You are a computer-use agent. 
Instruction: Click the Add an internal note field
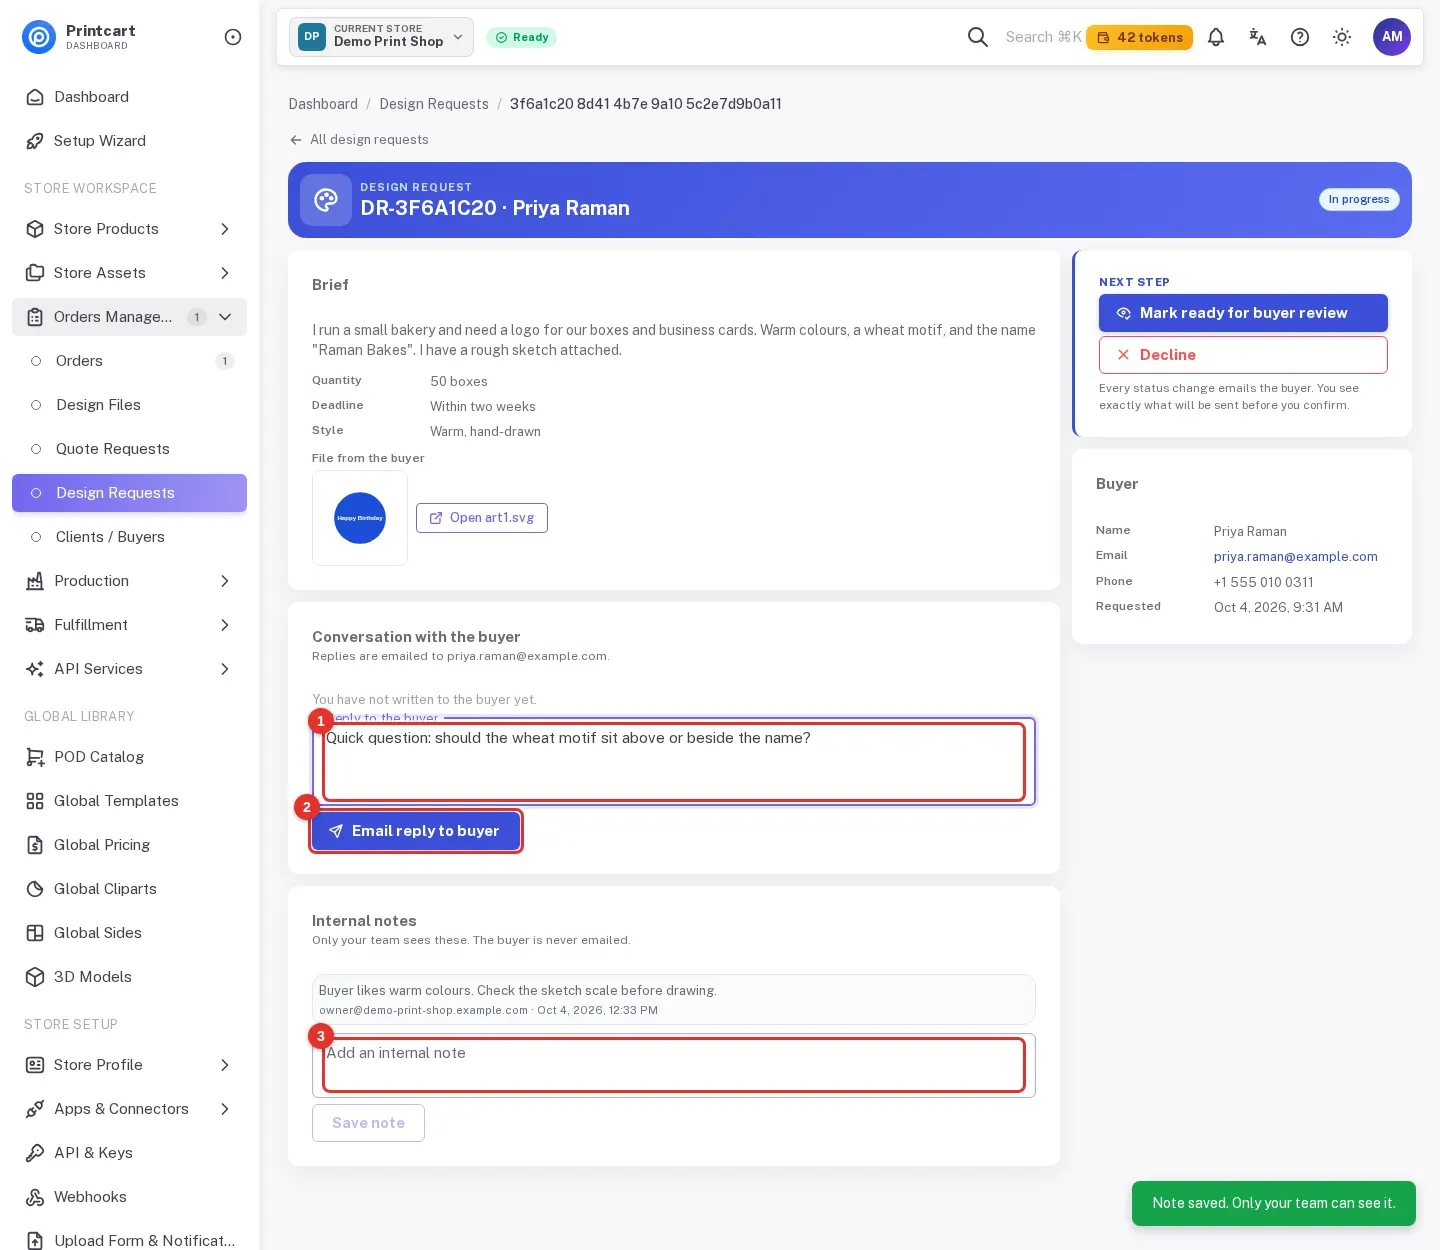674,1065
